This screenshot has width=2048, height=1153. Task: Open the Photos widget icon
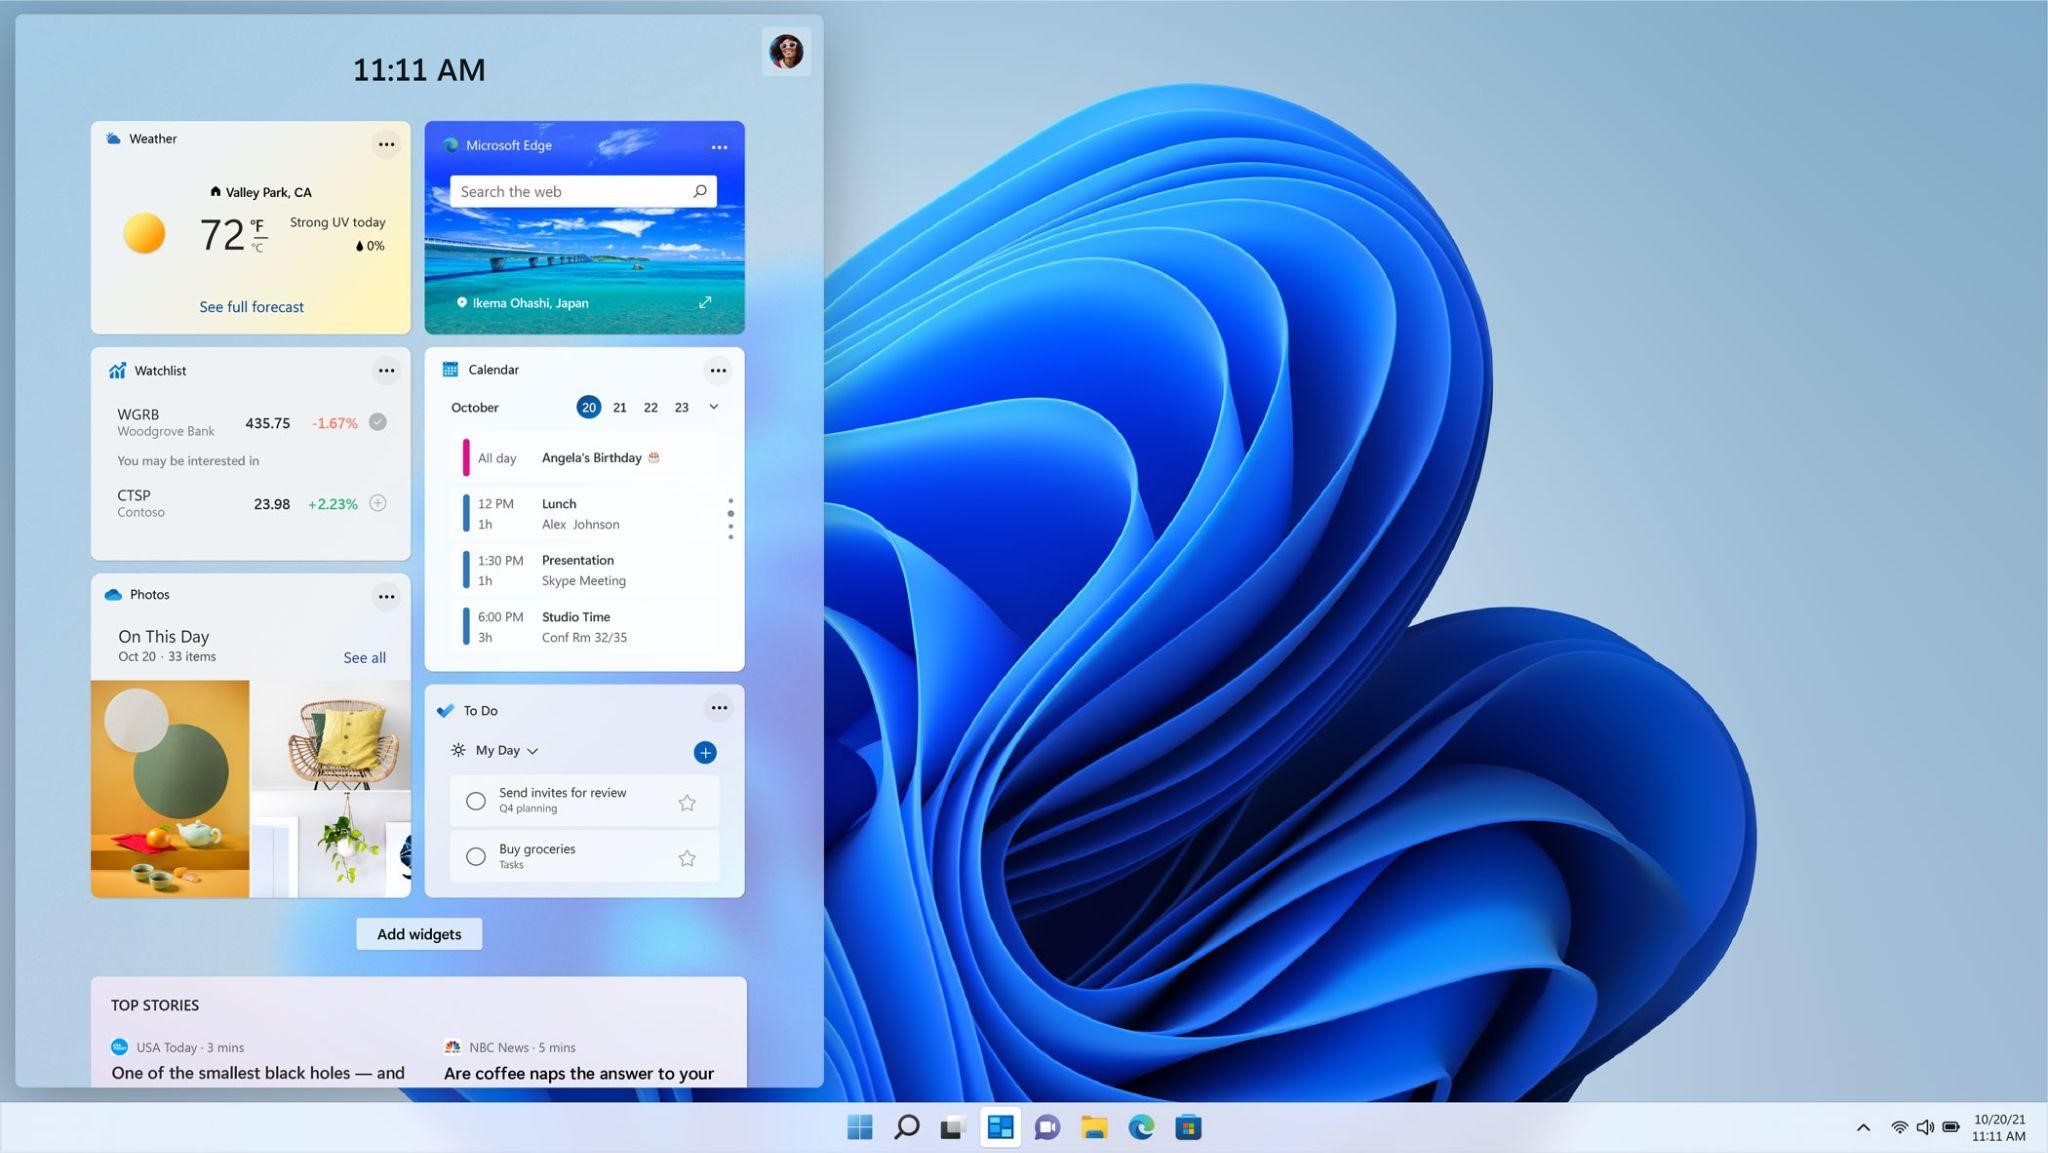[x=113, y=592]
